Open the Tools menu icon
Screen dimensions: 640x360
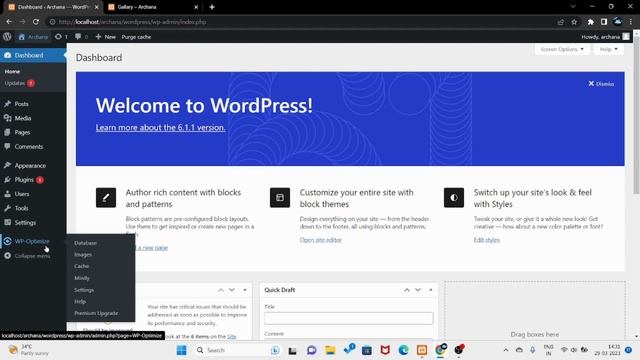click(7, 208)
